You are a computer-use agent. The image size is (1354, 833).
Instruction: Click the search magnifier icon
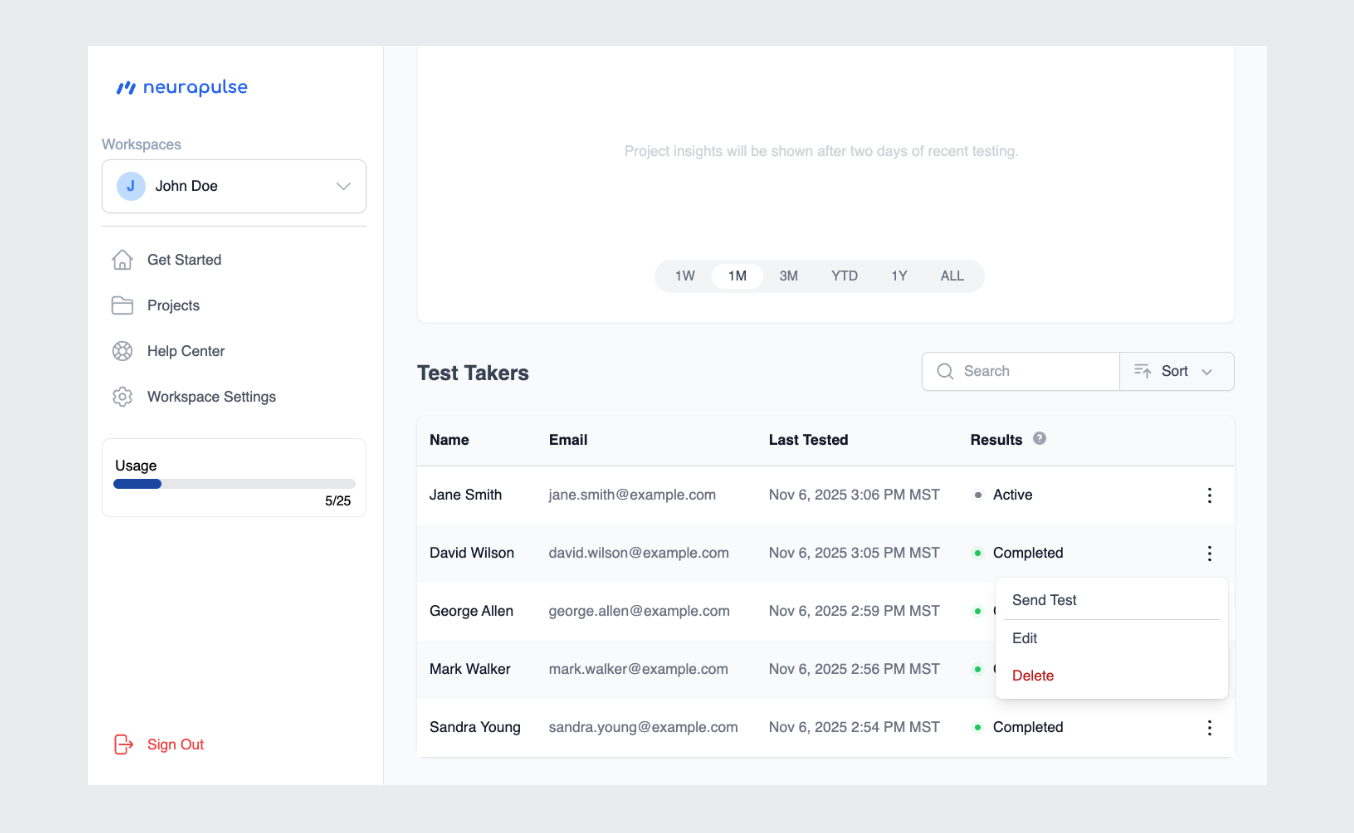(945, 371)
